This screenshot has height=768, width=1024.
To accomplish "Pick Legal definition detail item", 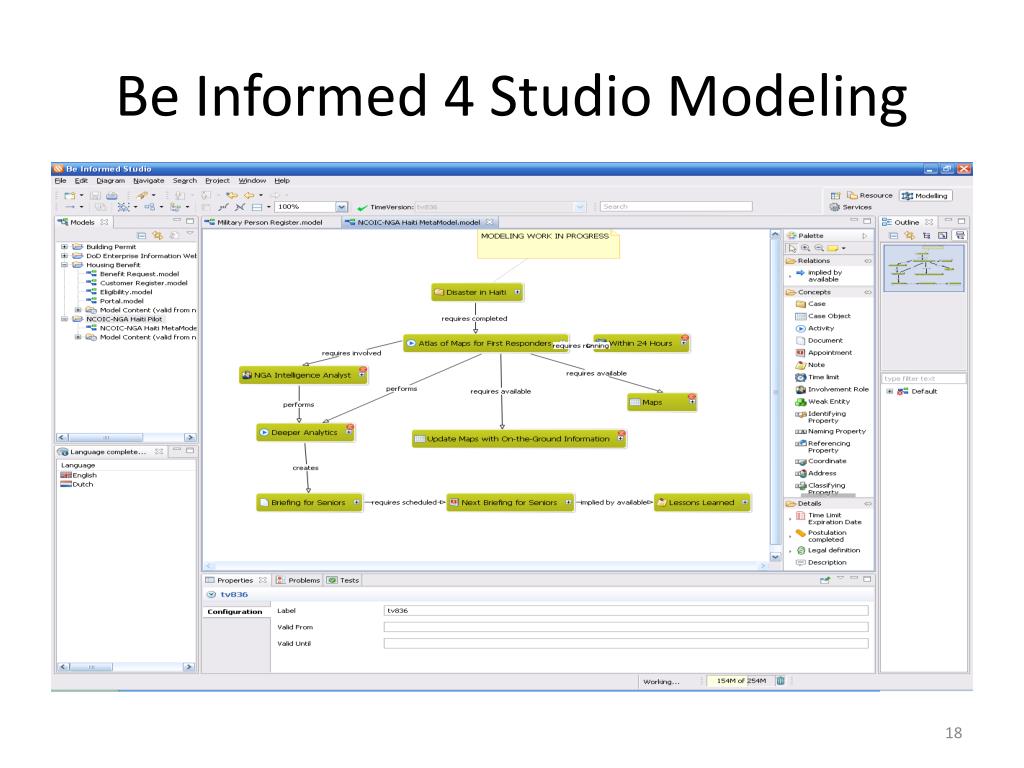I will [828, 551].
